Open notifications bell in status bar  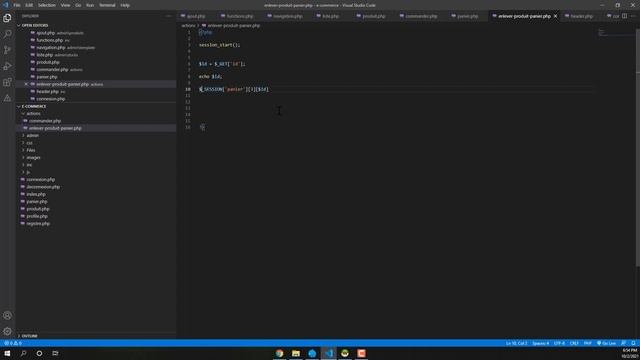633,343
